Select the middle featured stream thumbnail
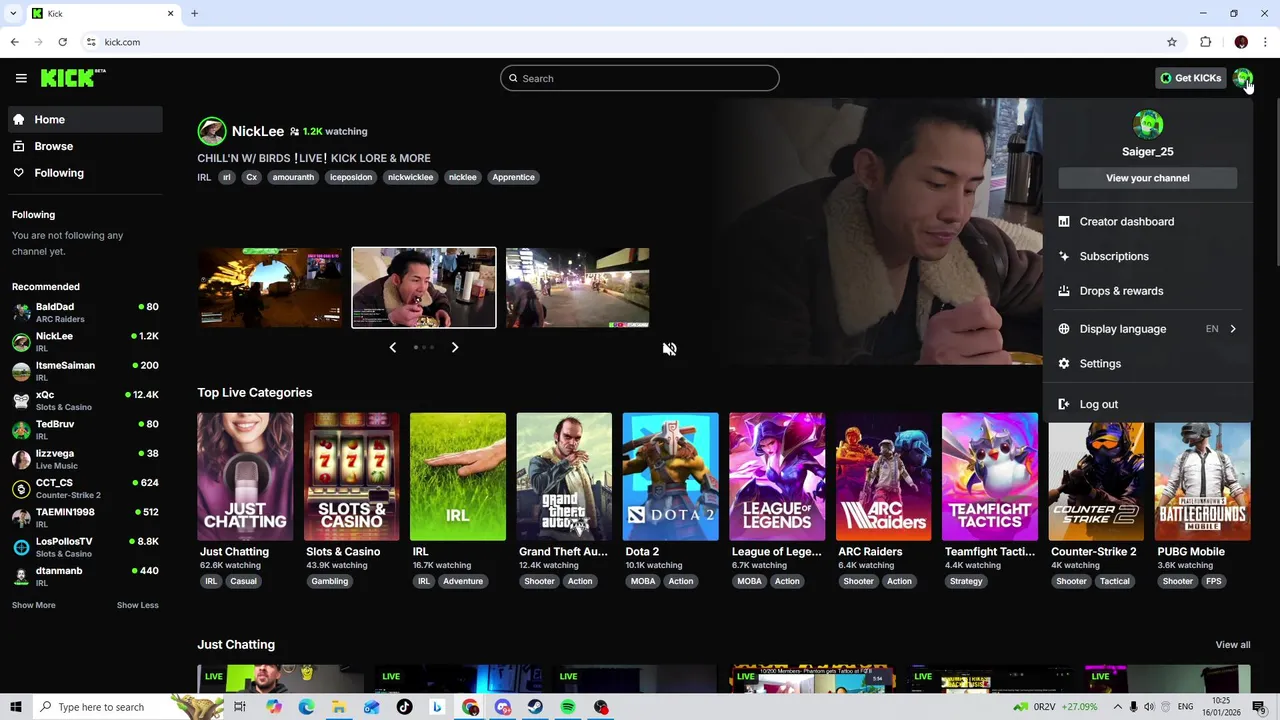 coord(424,288)
